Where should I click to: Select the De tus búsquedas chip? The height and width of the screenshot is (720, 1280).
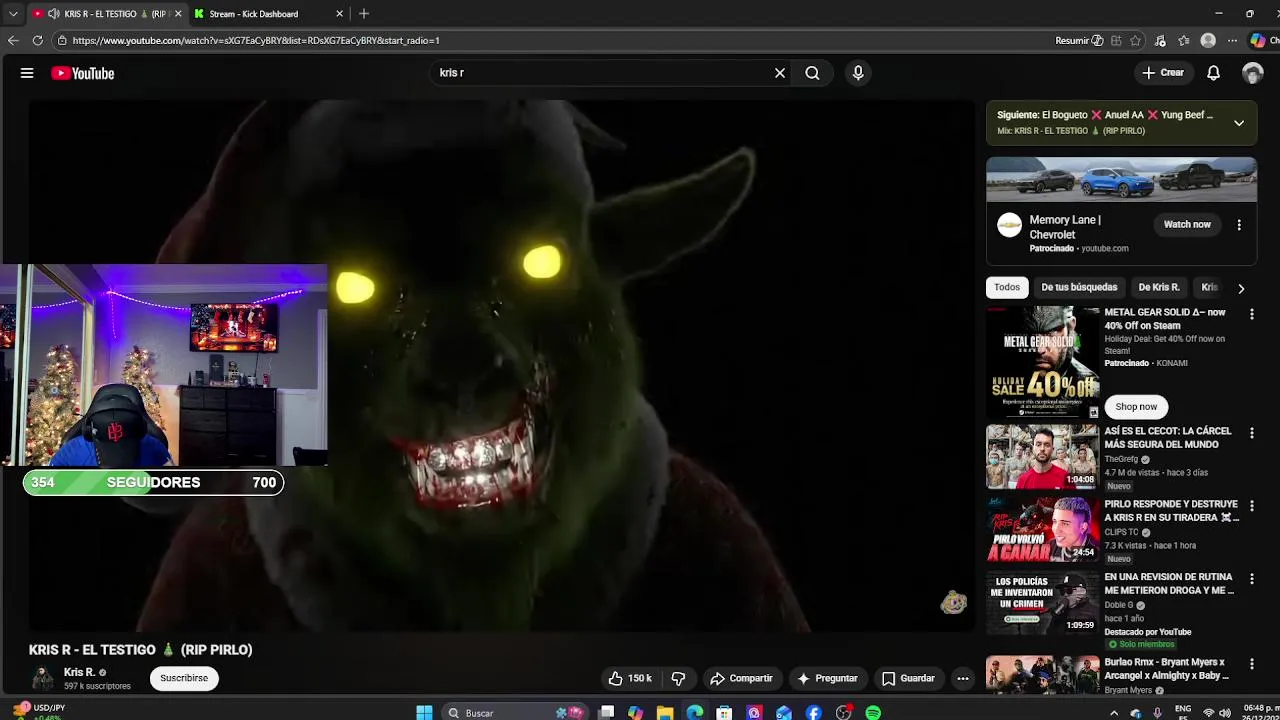pyautogui.click(x=1079, y=287)
